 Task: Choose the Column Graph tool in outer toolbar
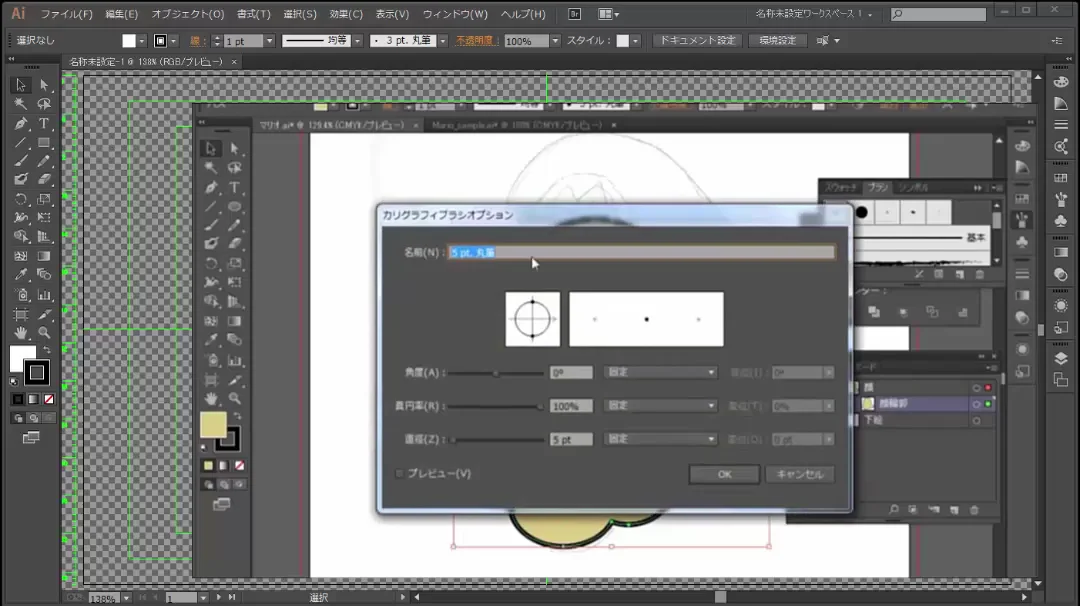44,295
